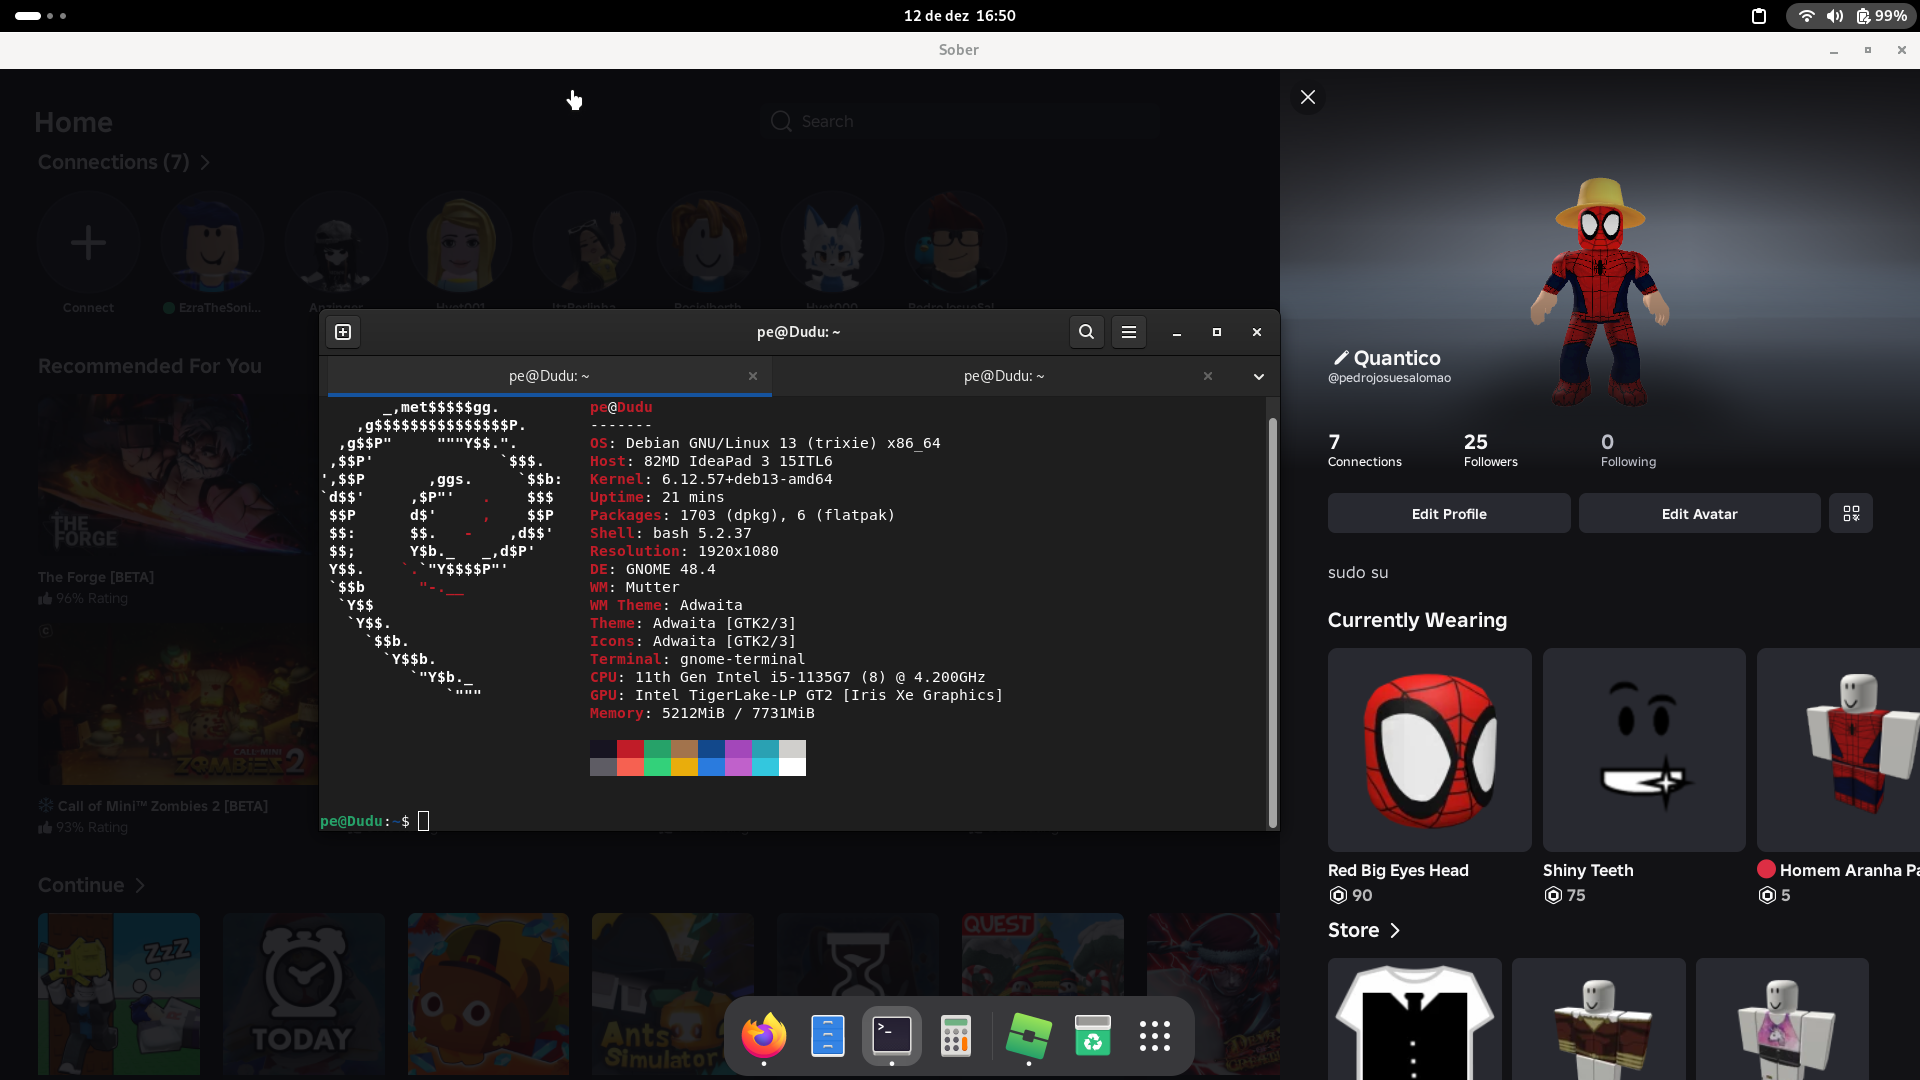
Task: Show all apps grid in the dock
Action: point(1155,1036)
